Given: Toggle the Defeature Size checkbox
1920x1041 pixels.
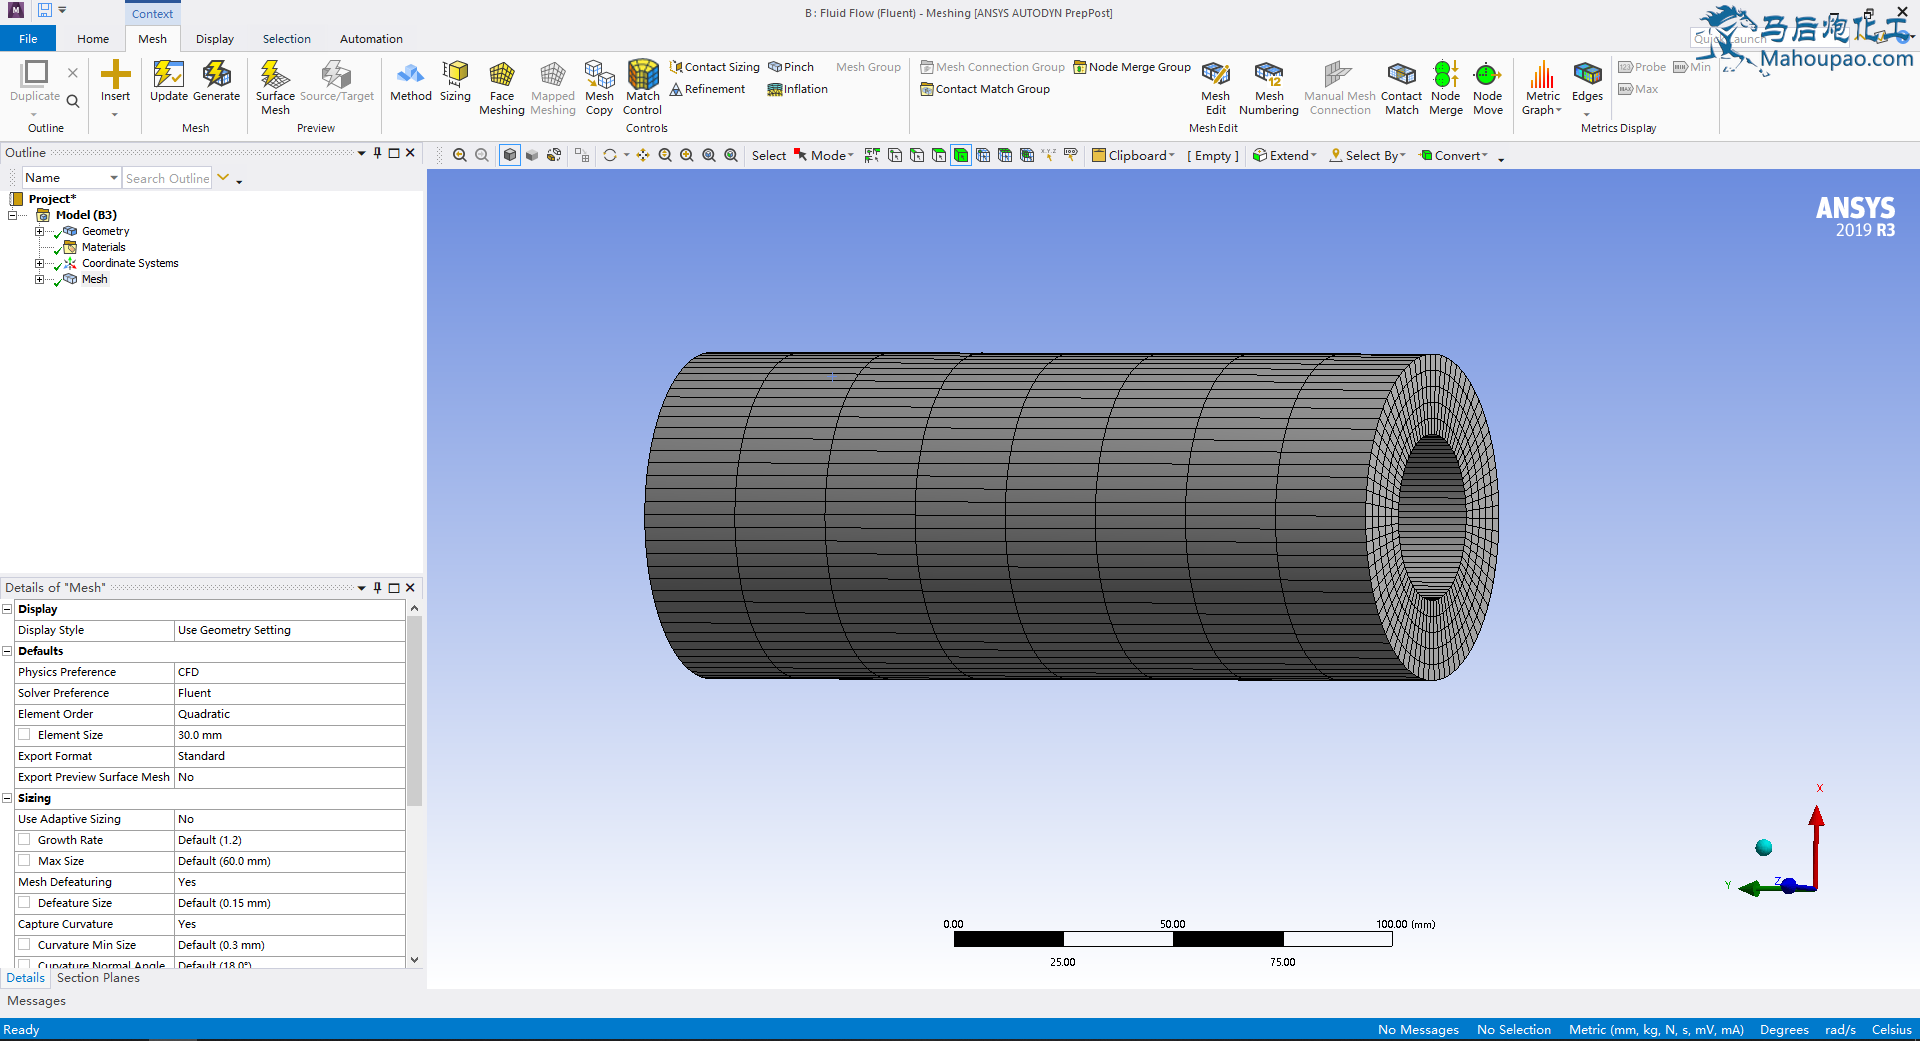Looking at the screenshot, I should (24, 903).
